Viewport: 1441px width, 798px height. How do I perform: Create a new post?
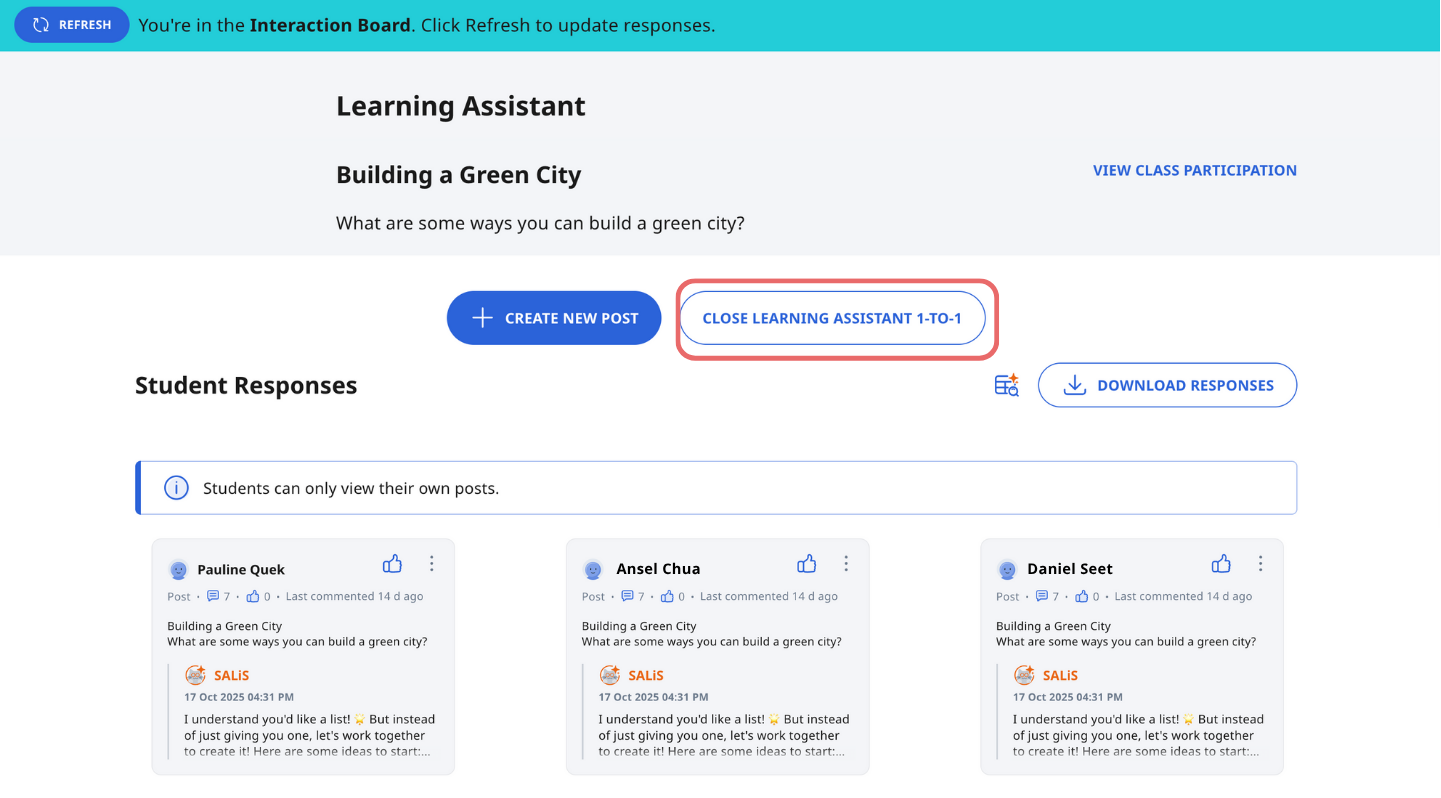pyautogui.click(x=554, y=318)
